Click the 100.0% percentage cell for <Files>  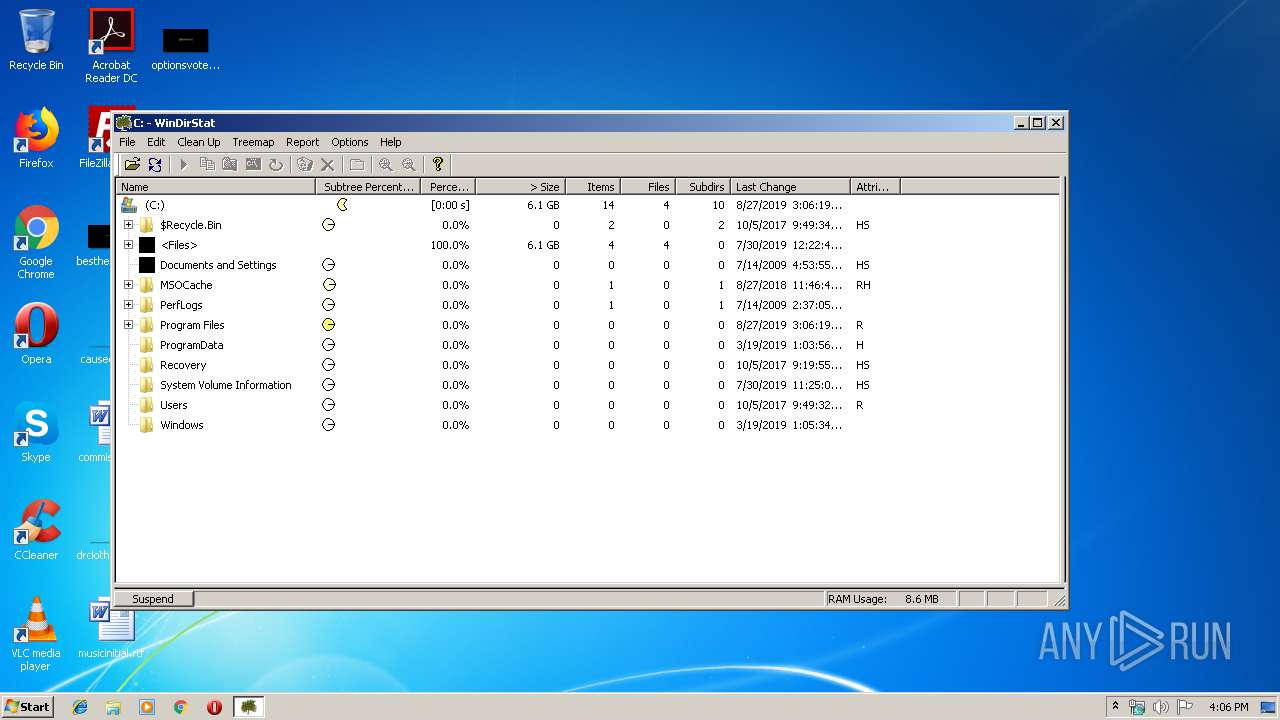coord(449,245)
